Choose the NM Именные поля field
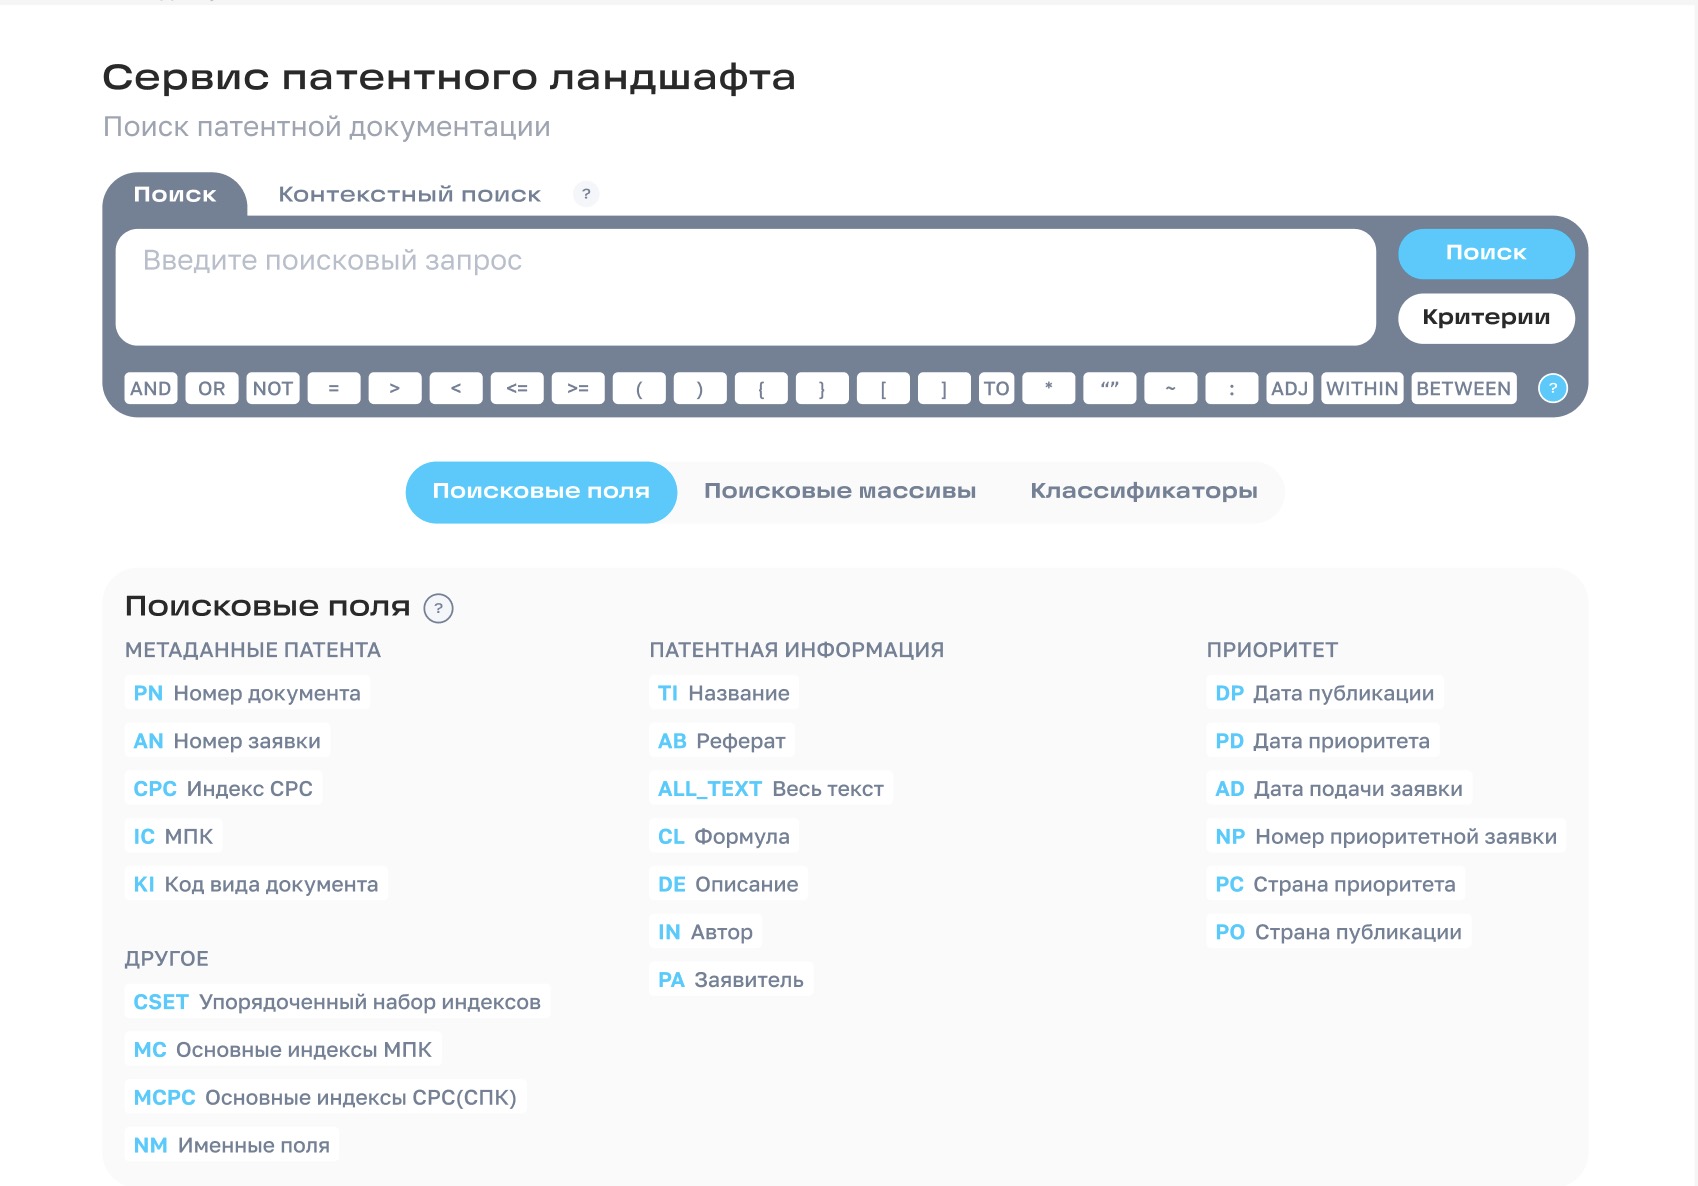 click(232, 1146)
